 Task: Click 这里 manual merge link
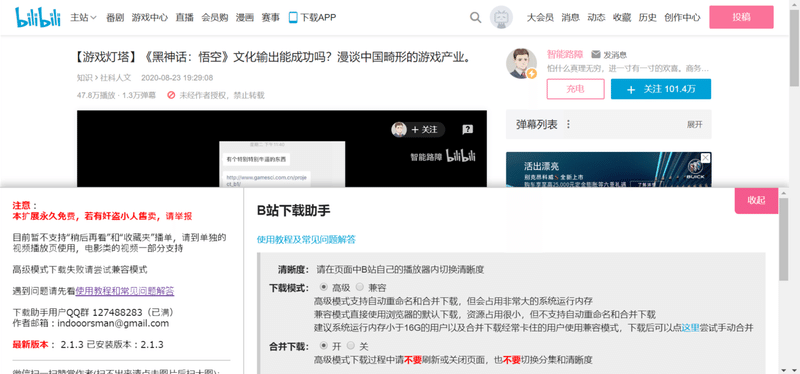690,328
